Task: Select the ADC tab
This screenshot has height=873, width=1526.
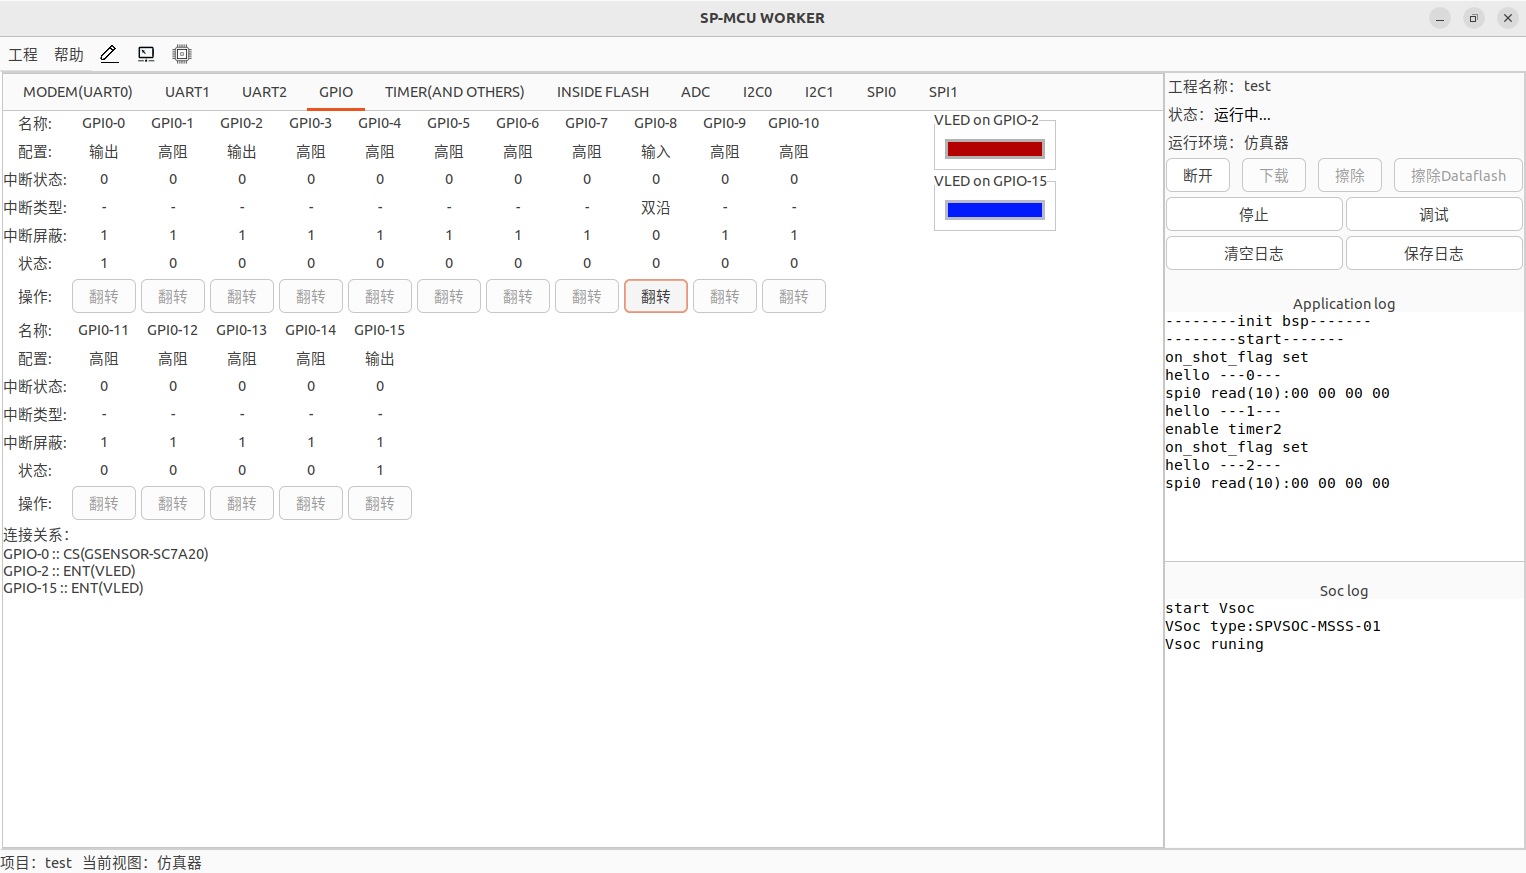Action: click(x=695, y=92)
